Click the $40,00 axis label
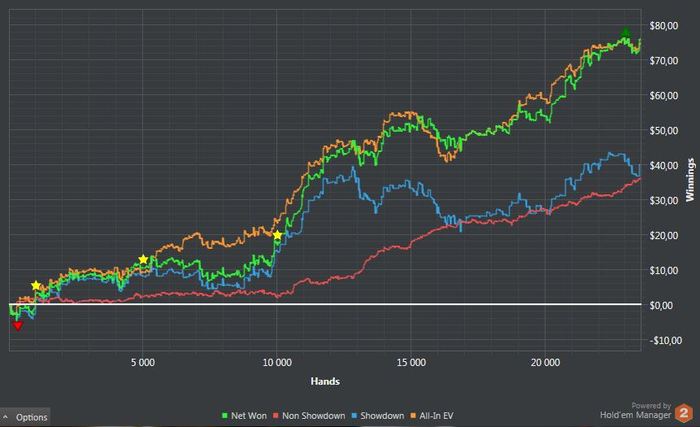Viewport: 700px width, 427px height. click(x=663, y=166)
